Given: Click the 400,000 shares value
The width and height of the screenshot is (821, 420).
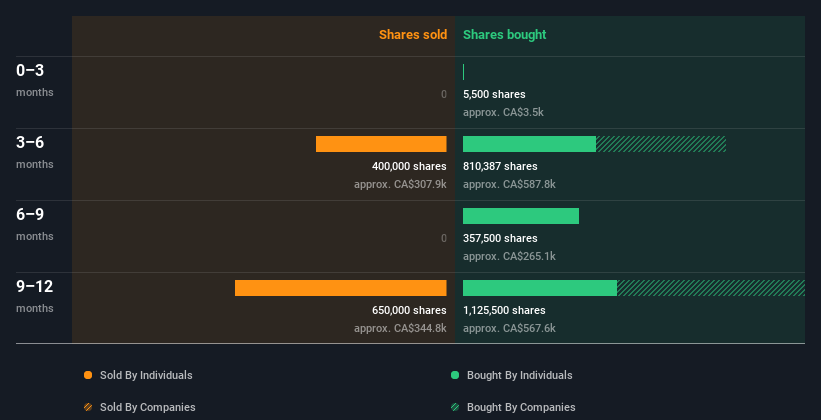Looking at the screenshot, I should tap(409, 166).
